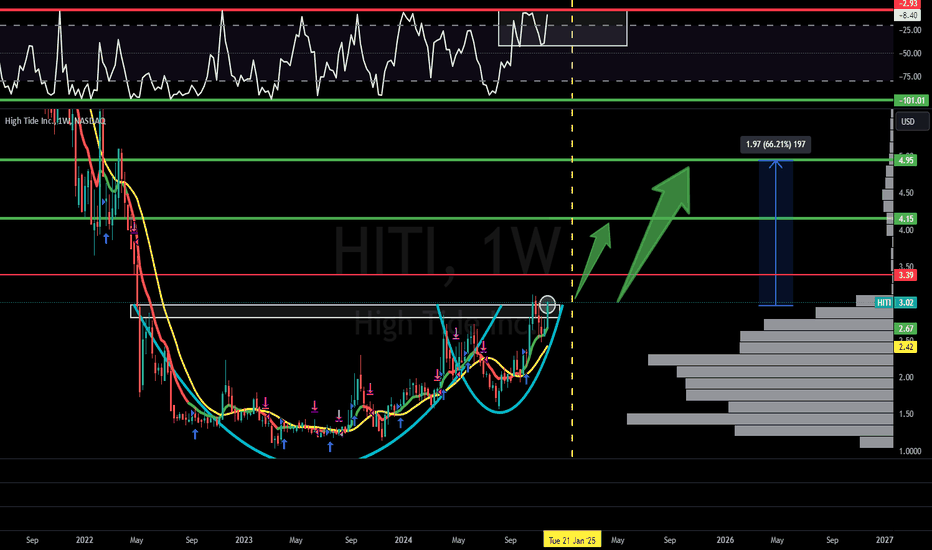Click the 3.02 current price label

(906, 303)
